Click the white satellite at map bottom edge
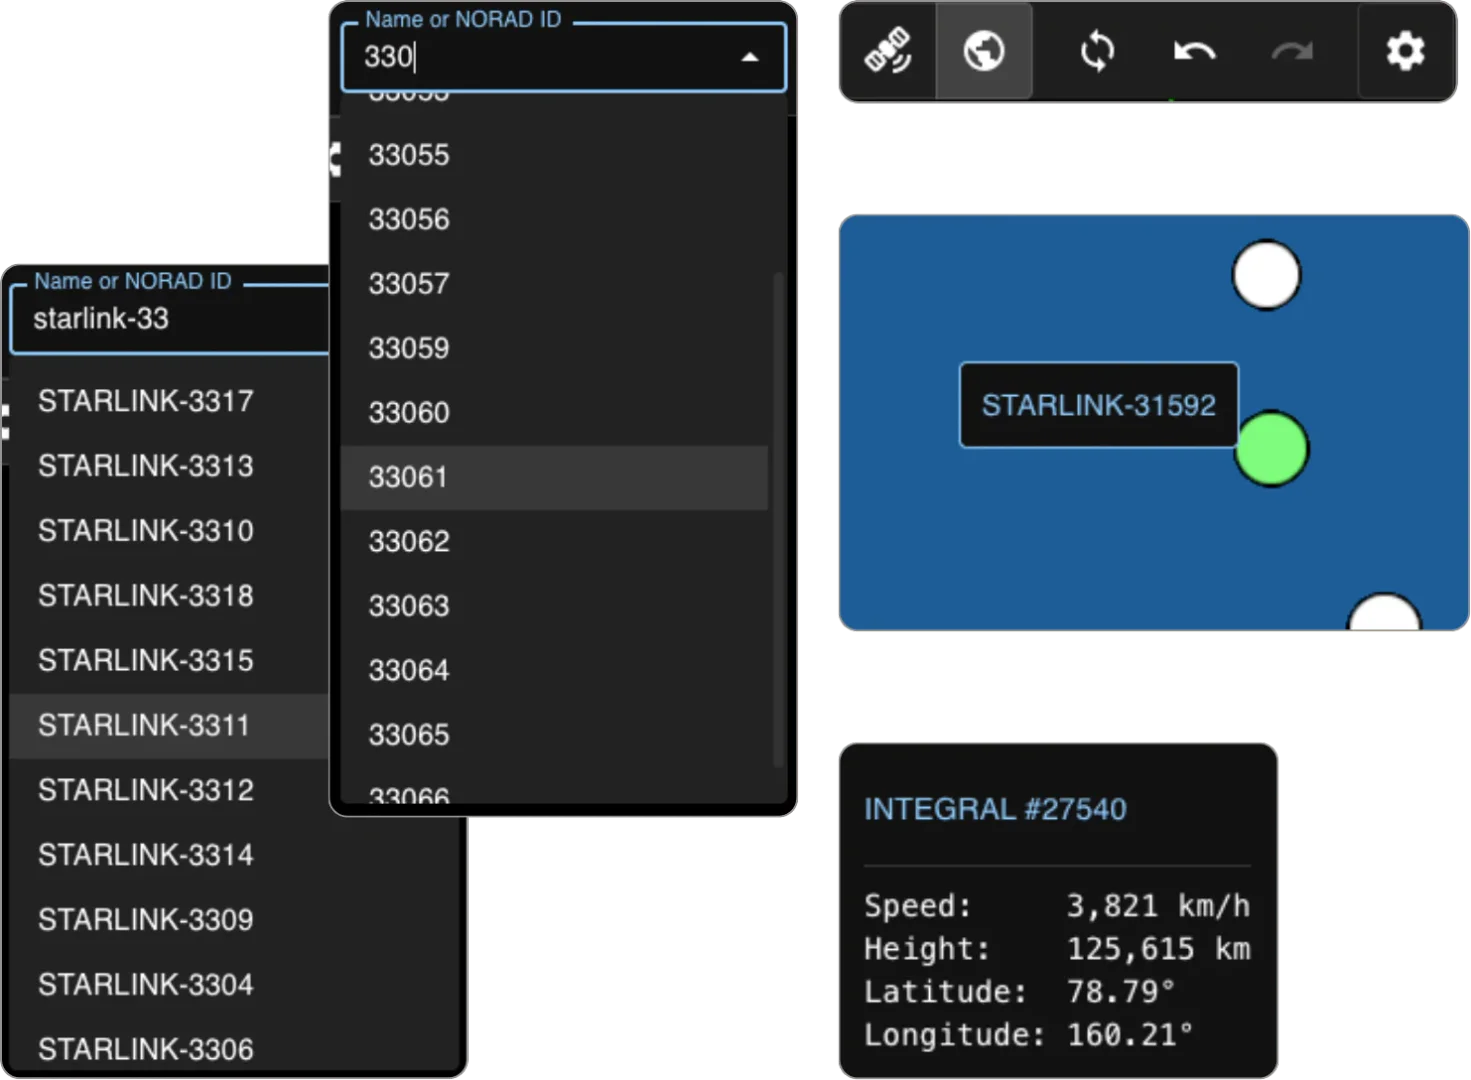This screenshot has height=1080, width=1471. [x=1385, y=615]
